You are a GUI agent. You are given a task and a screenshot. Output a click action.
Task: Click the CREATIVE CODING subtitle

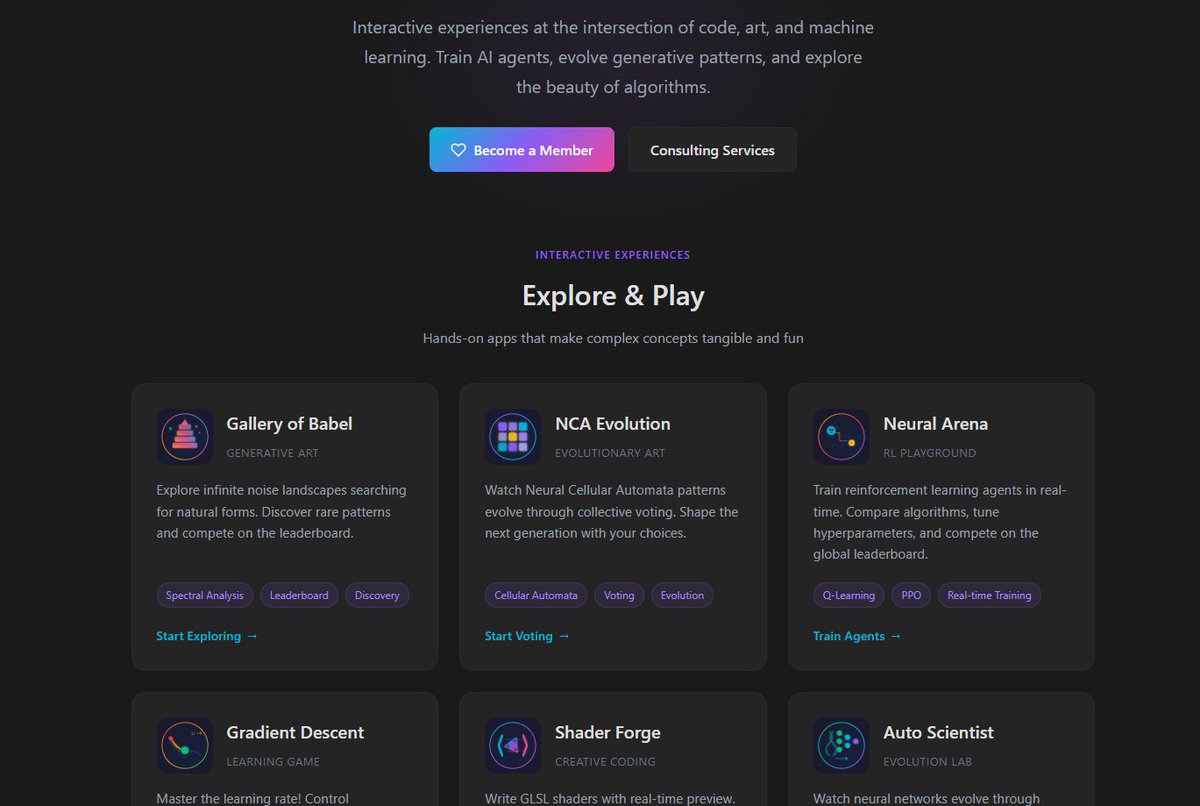coord(605,762)
